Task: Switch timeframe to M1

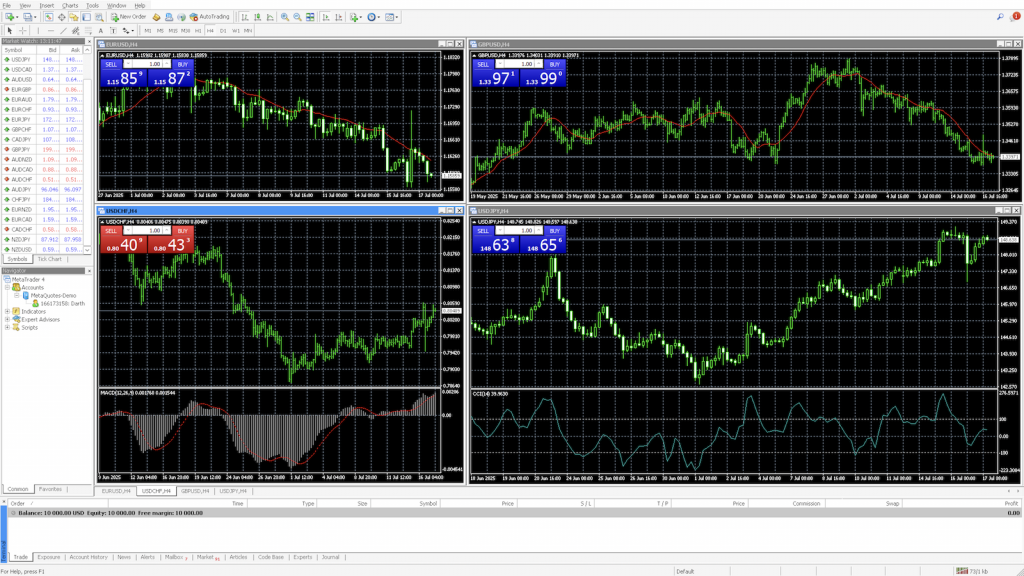Action: (148, 31)
